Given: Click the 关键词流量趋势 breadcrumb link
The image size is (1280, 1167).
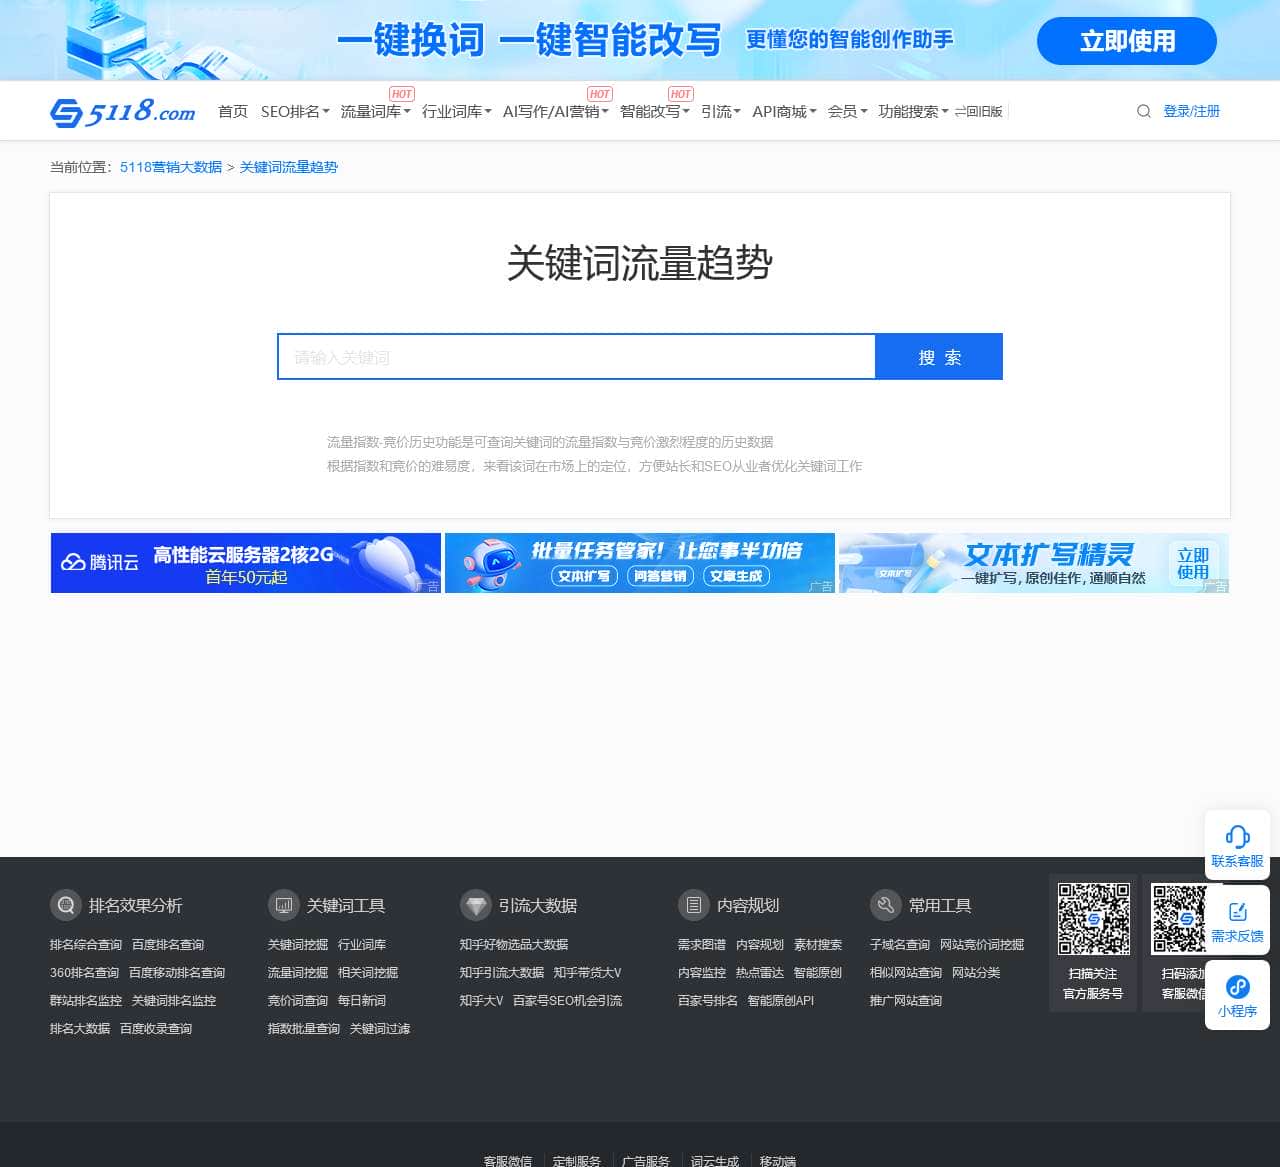Looking at the screenshot, I should [x=289, y=167].
